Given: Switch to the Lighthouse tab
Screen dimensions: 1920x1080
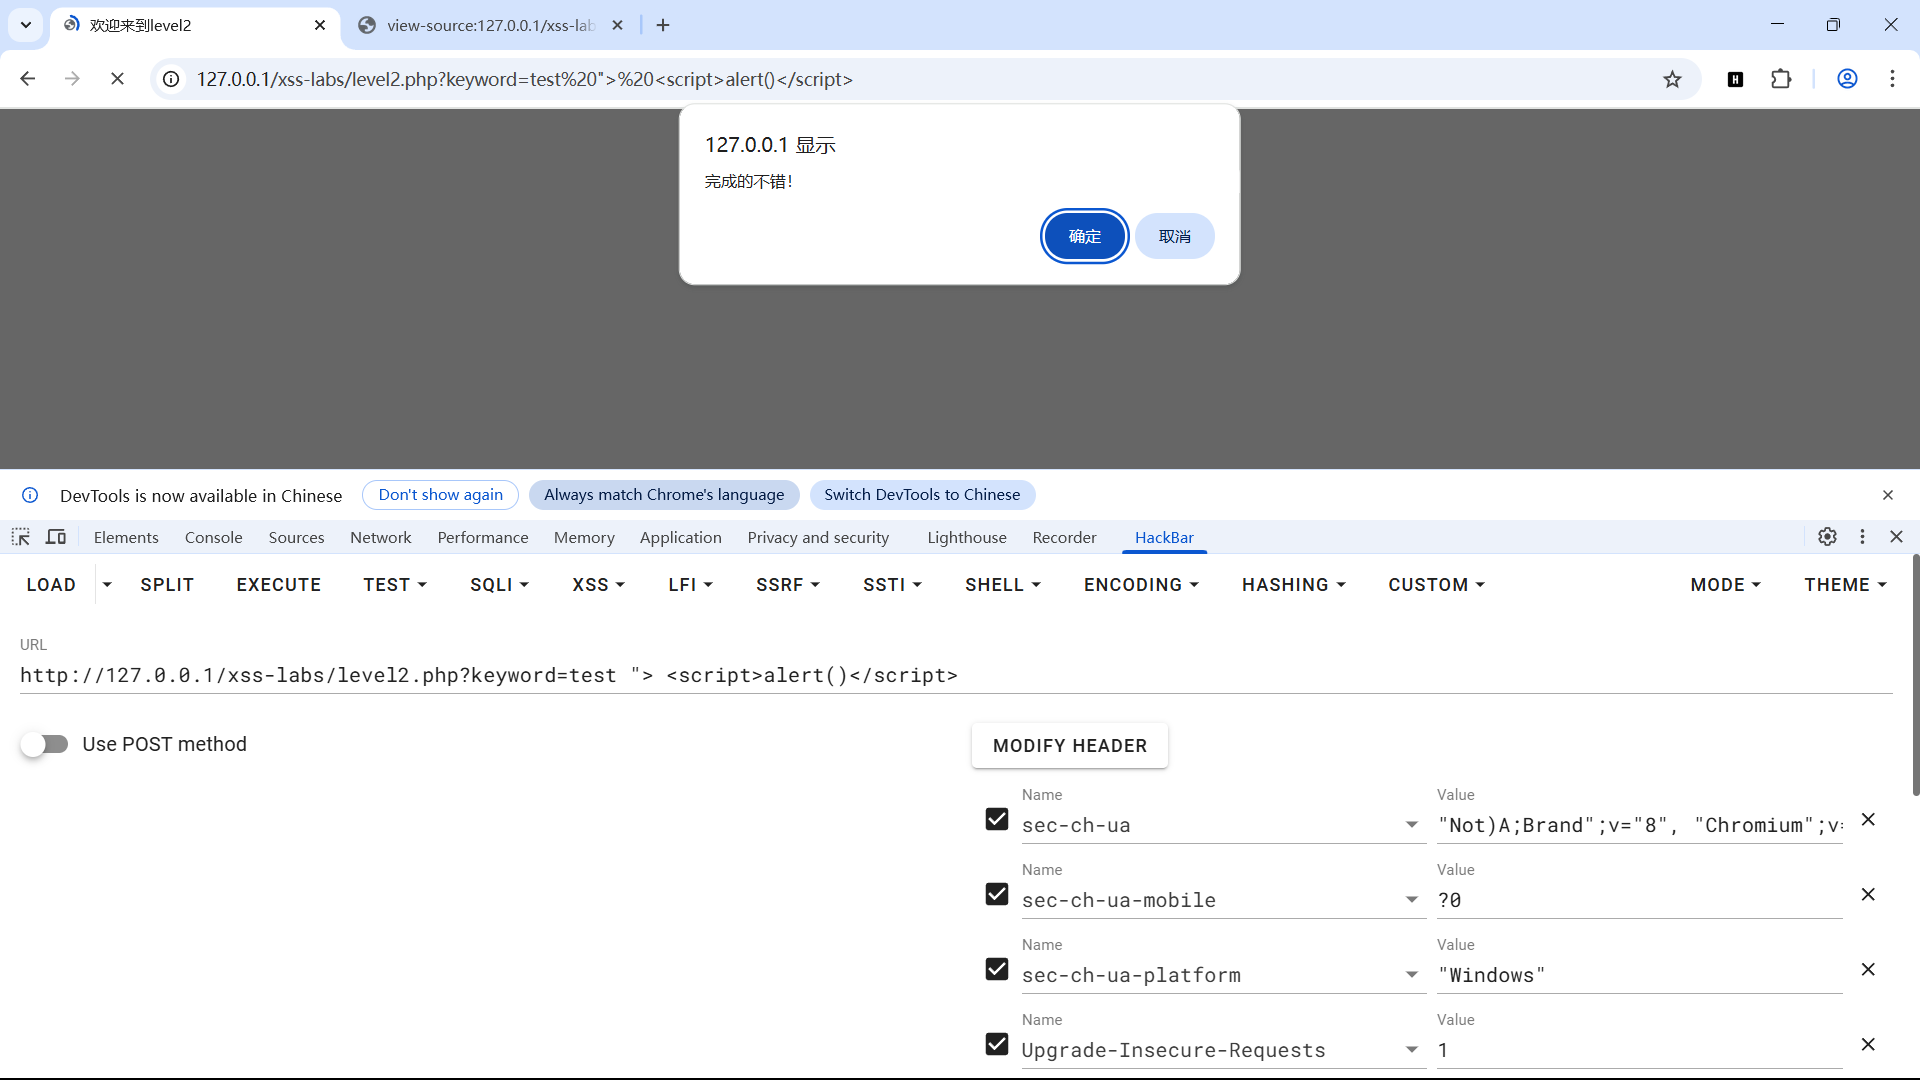Looking at the screenshot, I should coord(966,537).
